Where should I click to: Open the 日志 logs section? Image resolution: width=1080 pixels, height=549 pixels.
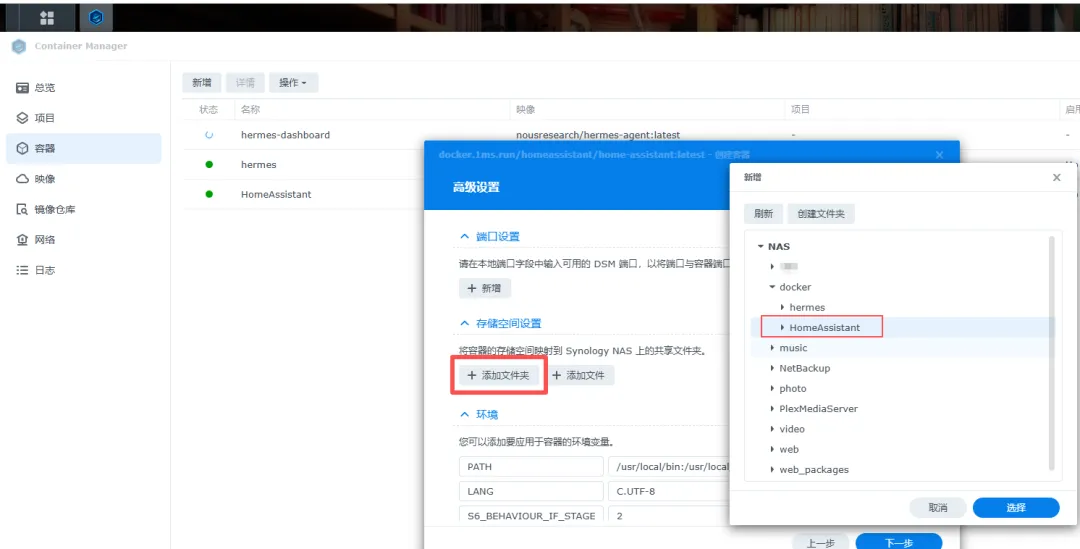click(83, 270)
